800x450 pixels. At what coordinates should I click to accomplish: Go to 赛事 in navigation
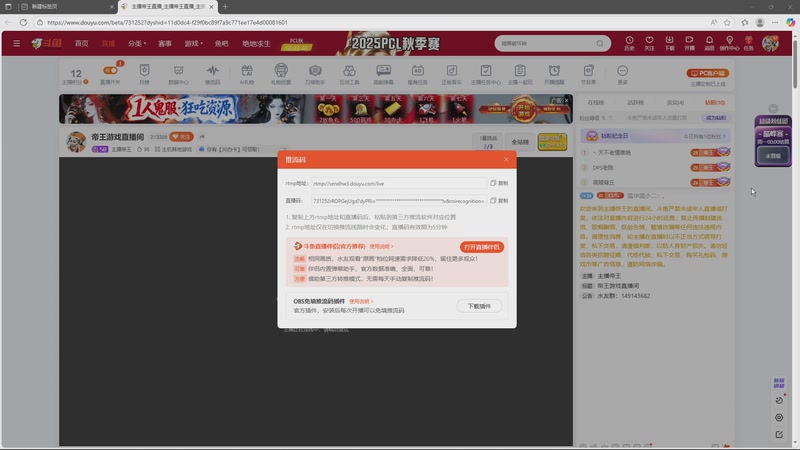(x=165, y=43)
